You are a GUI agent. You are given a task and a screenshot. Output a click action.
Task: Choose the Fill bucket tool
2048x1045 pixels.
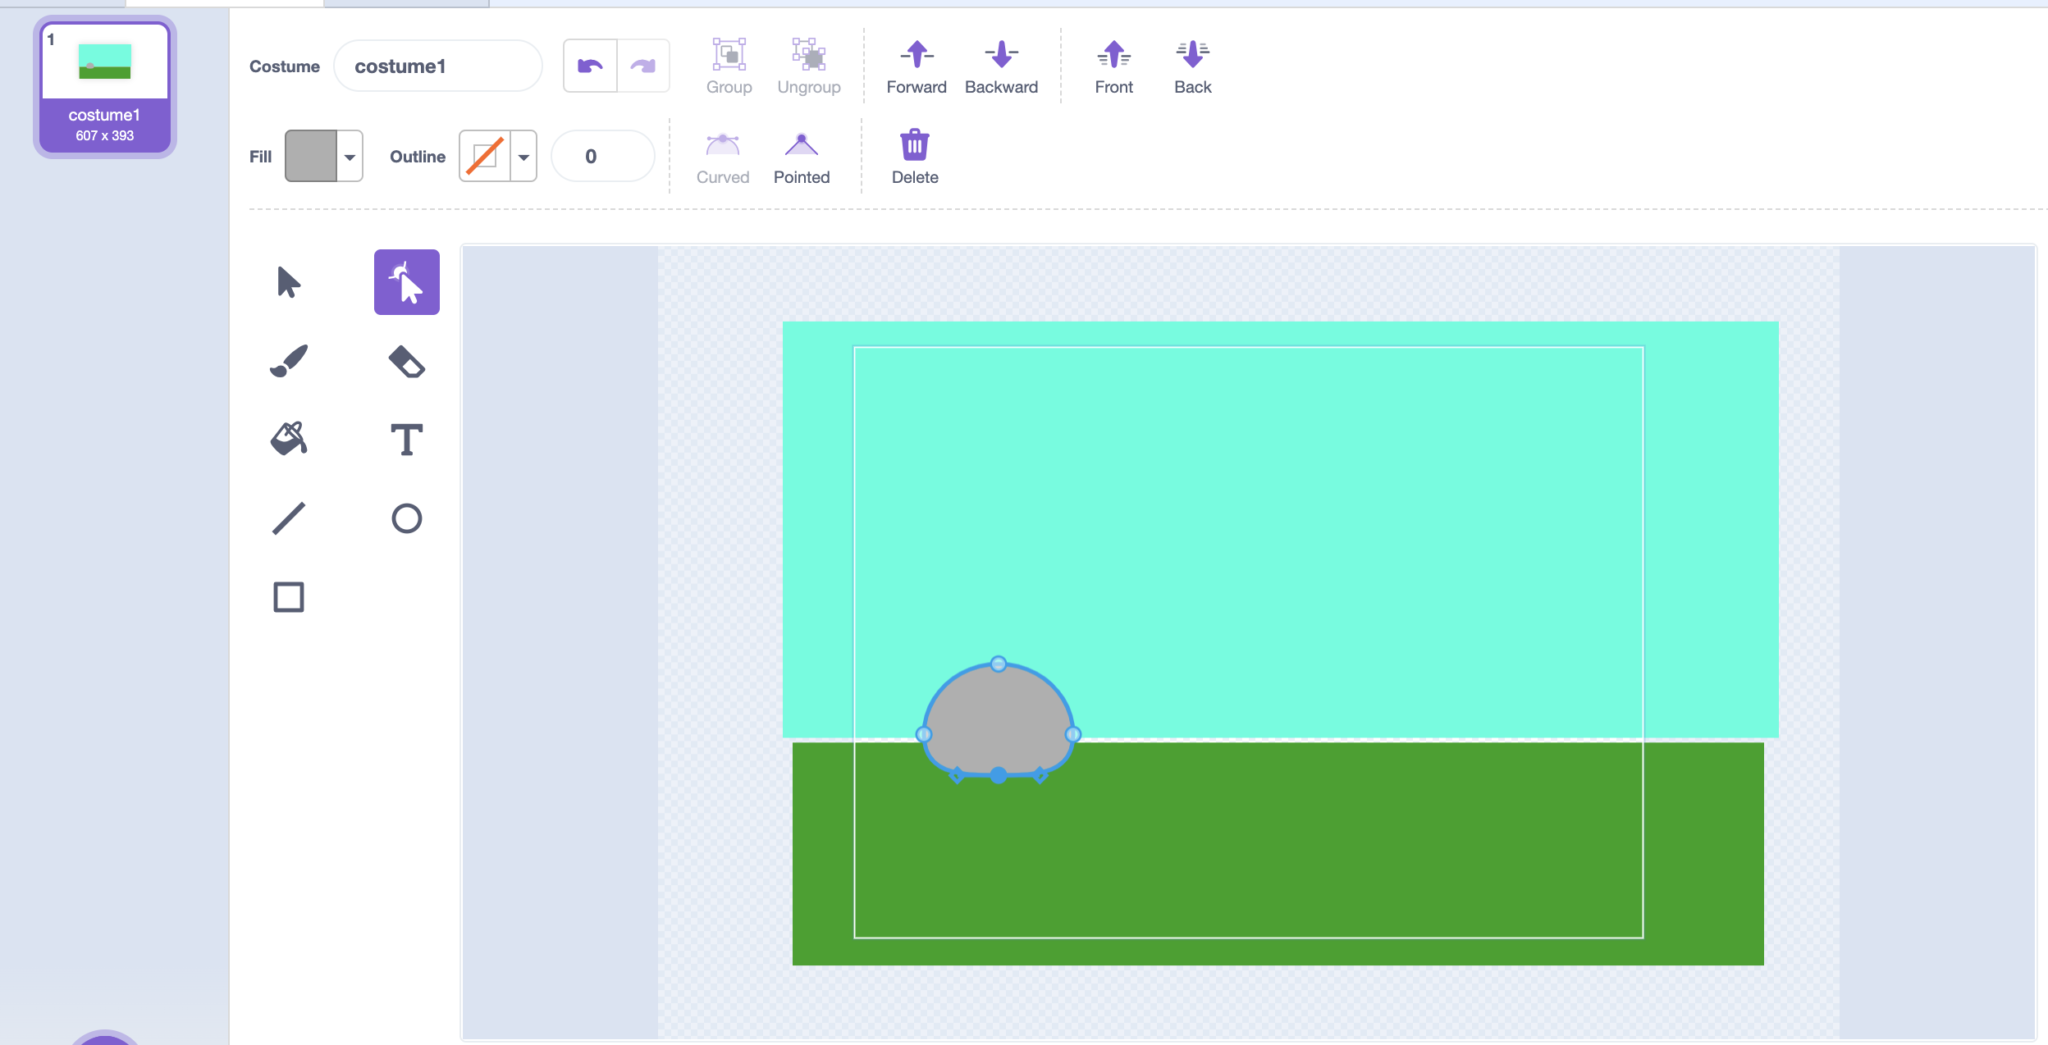click(287, 438)
